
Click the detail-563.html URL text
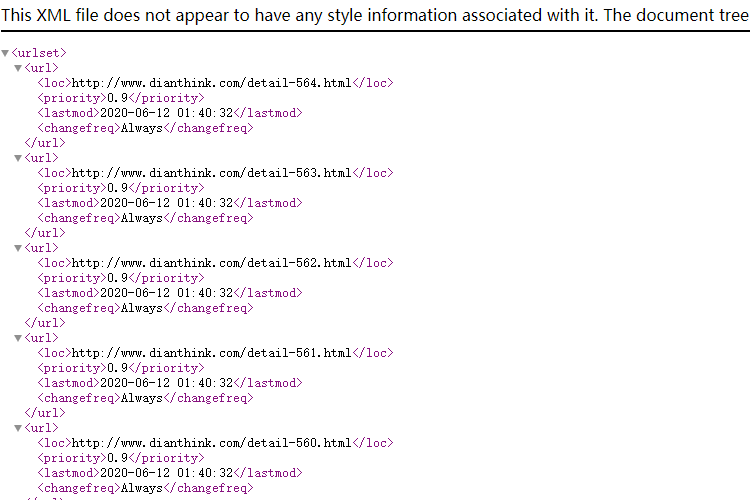pyautogui.click(x=211, y=173)
